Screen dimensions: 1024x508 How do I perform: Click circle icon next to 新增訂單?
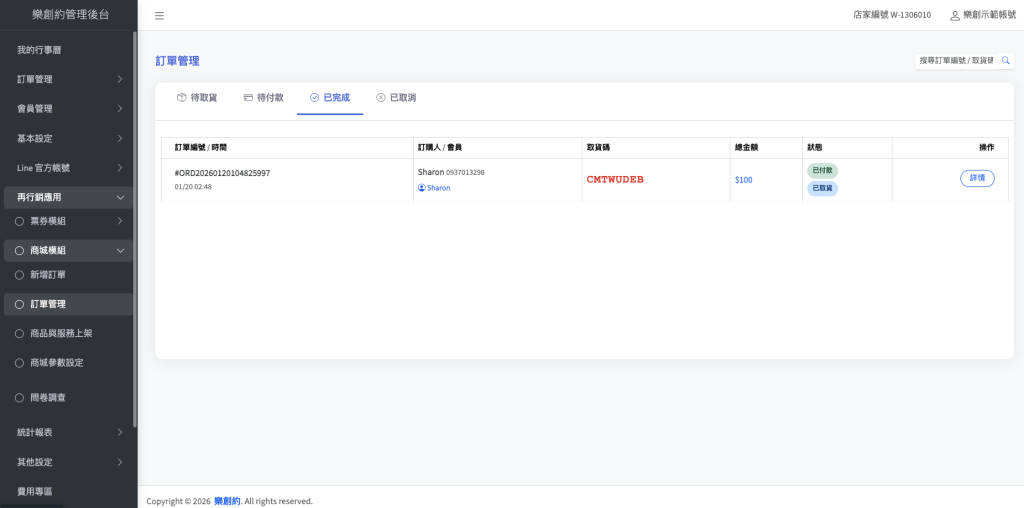coord(19,274)
